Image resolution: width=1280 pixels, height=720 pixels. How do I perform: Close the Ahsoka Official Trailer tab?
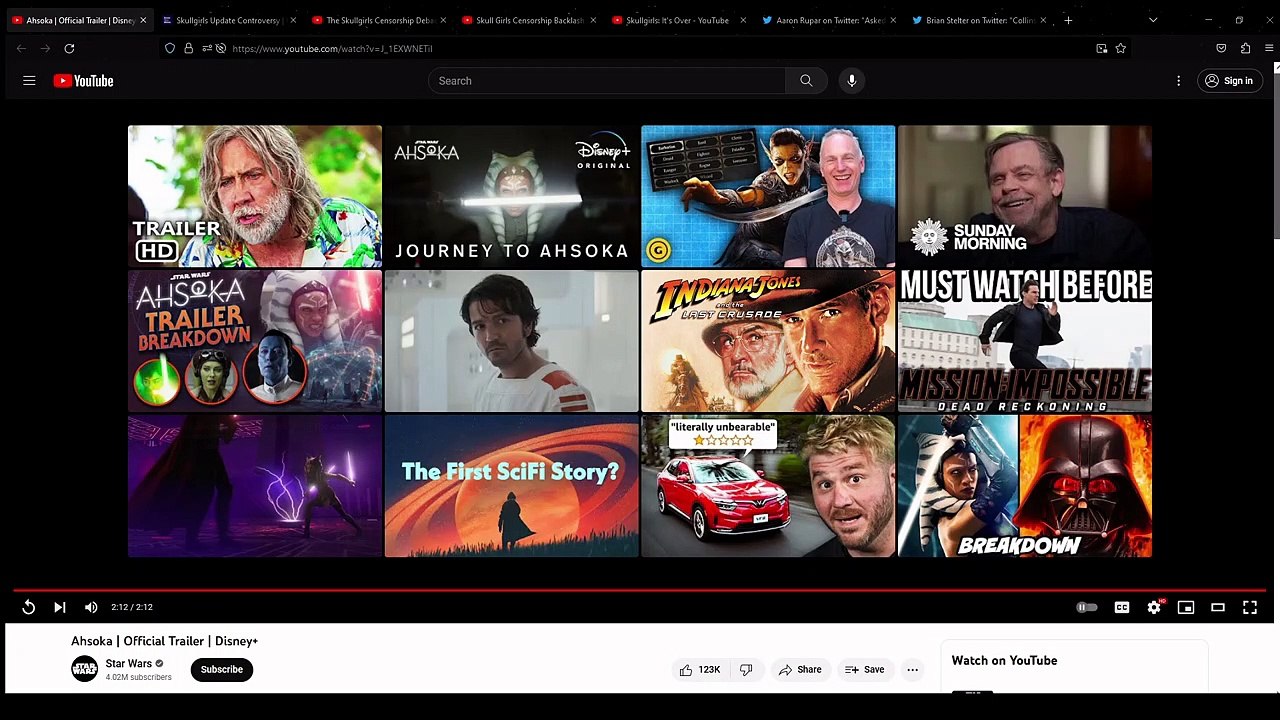(x=143, y=20)
